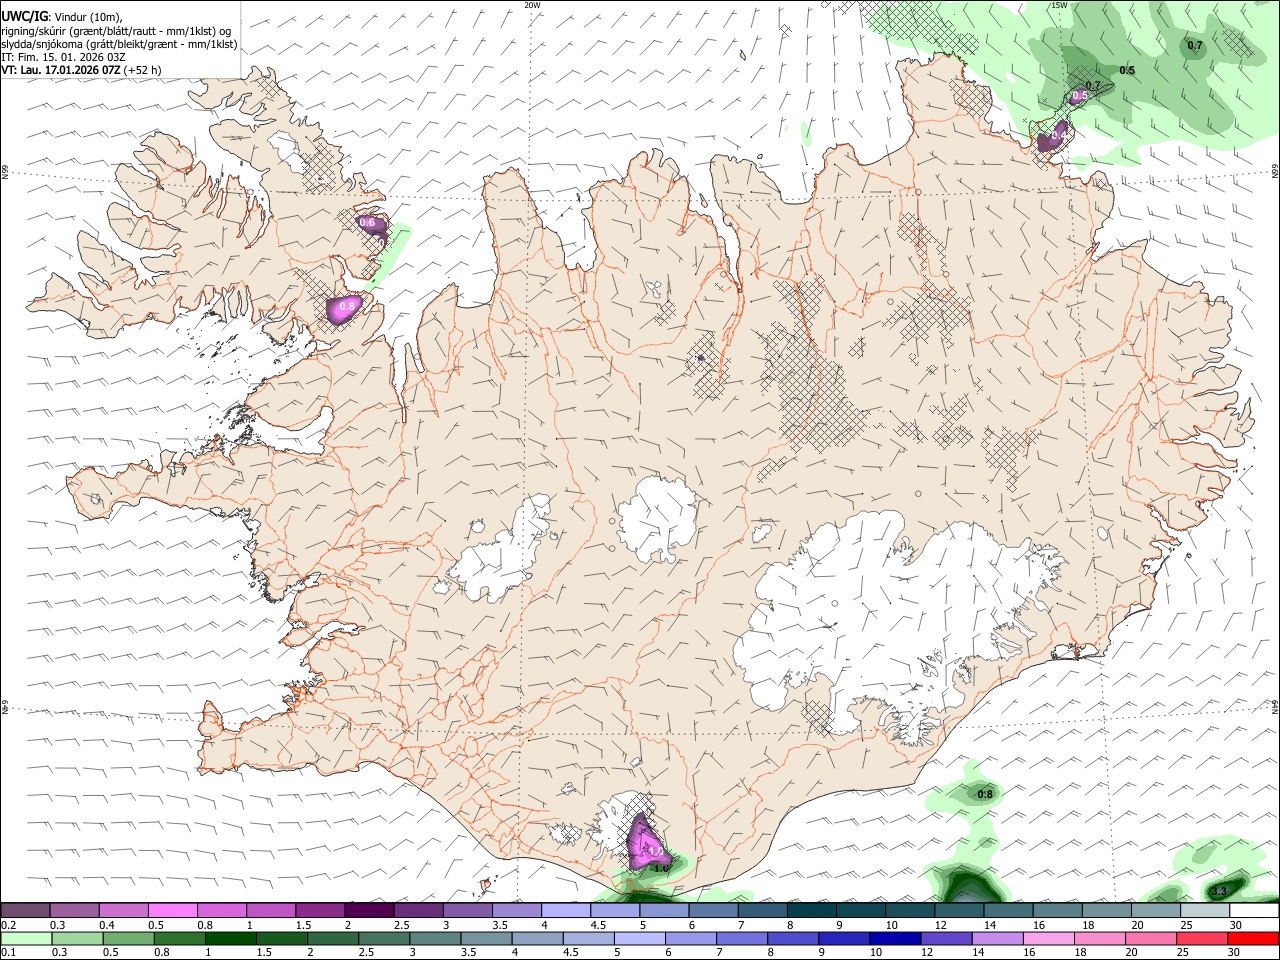Image resolution: width=1280 pixels, height=960 pixels.
Task: Click the 15W longitude label at top
Action: click(x=1058, y=5)
